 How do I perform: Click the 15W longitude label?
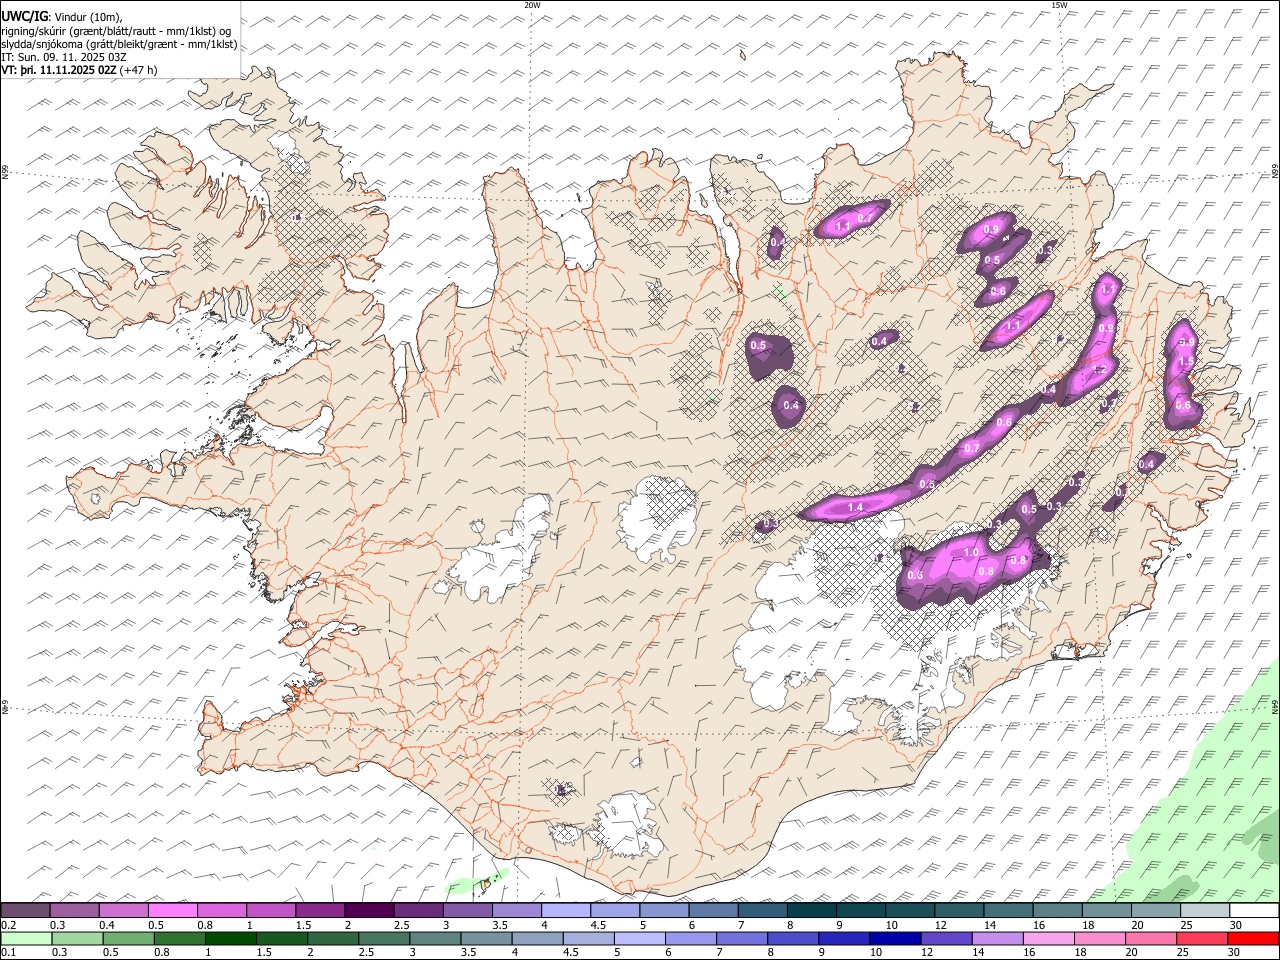click(x=1059, y=5)
